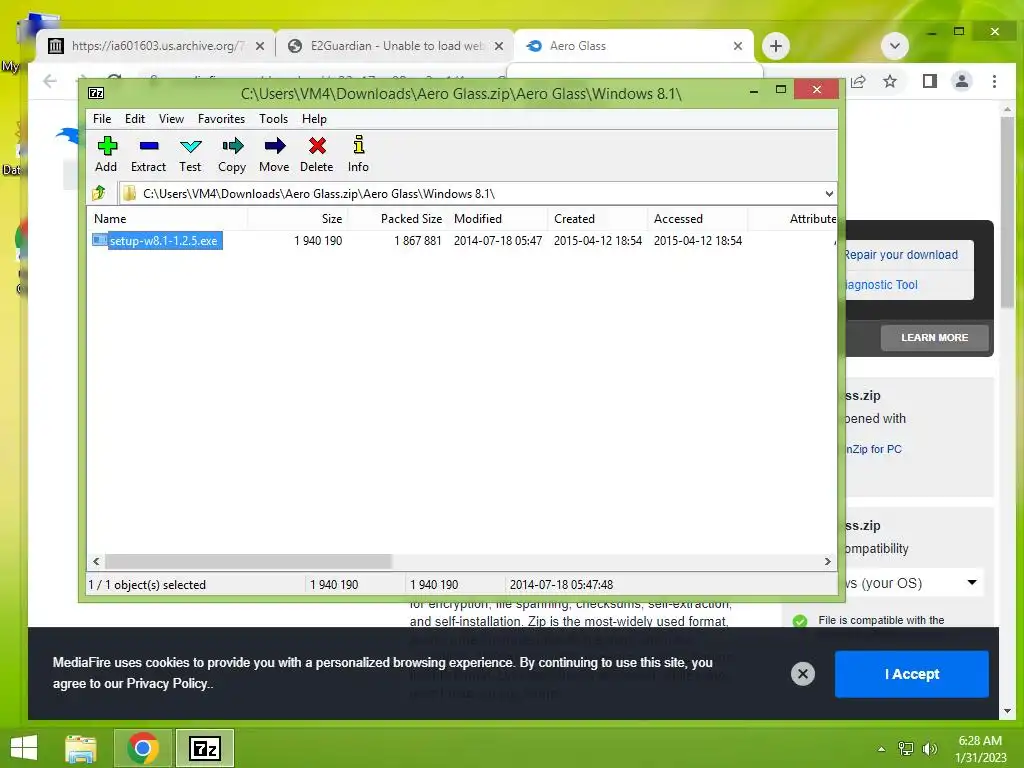Share this page in Chrome
This screenshot has width=1024, height=768.
pyautogui.click(x=858, y=82)
